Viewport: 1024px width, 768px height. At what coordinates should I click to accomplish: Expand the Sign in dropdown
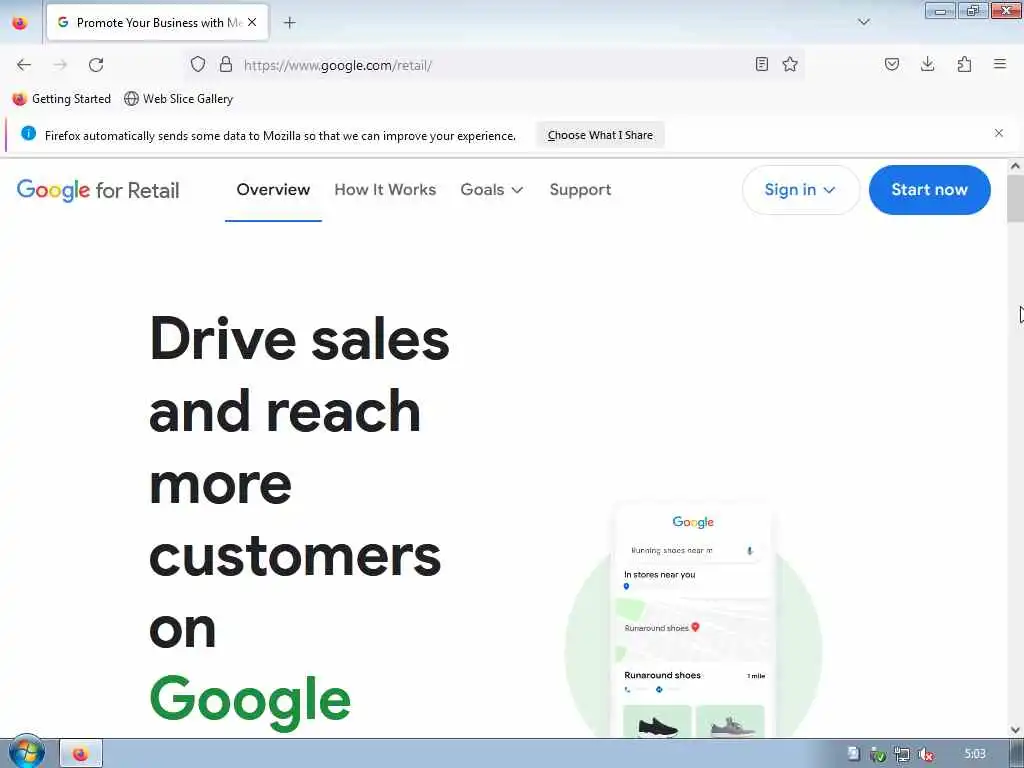click(801, 190)
